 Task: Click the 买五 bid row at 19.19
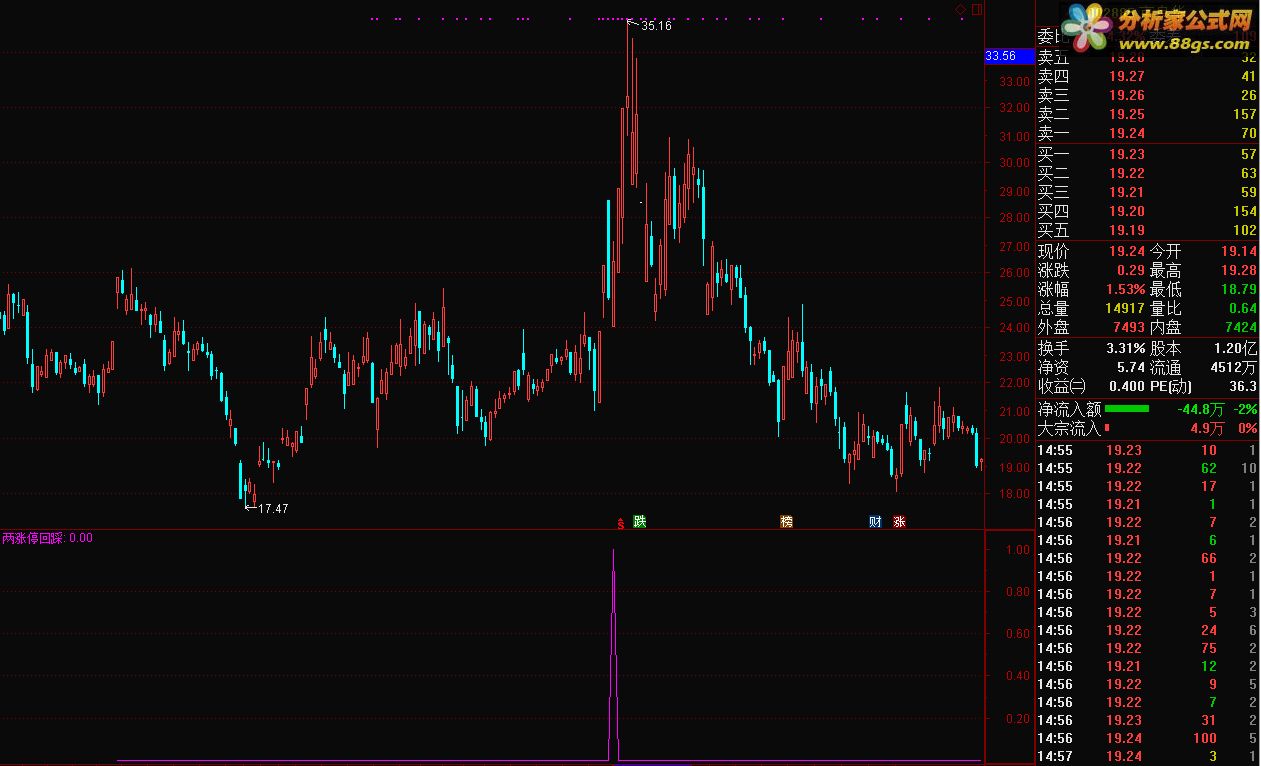[1147, 230]
